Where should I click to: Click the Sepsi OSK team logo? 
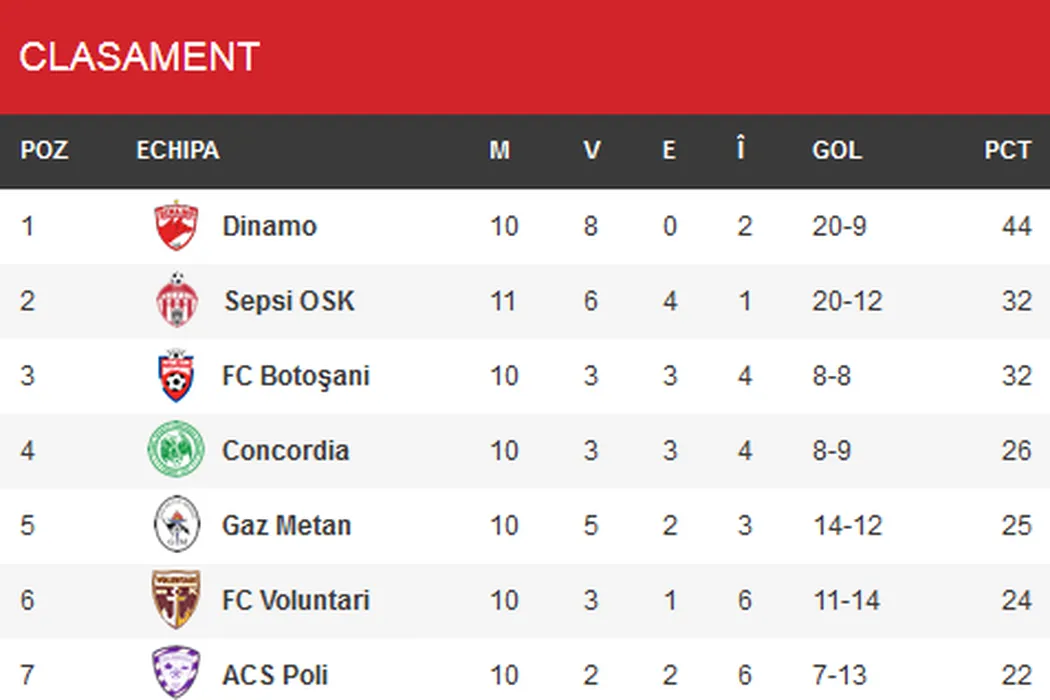point(176,301)
